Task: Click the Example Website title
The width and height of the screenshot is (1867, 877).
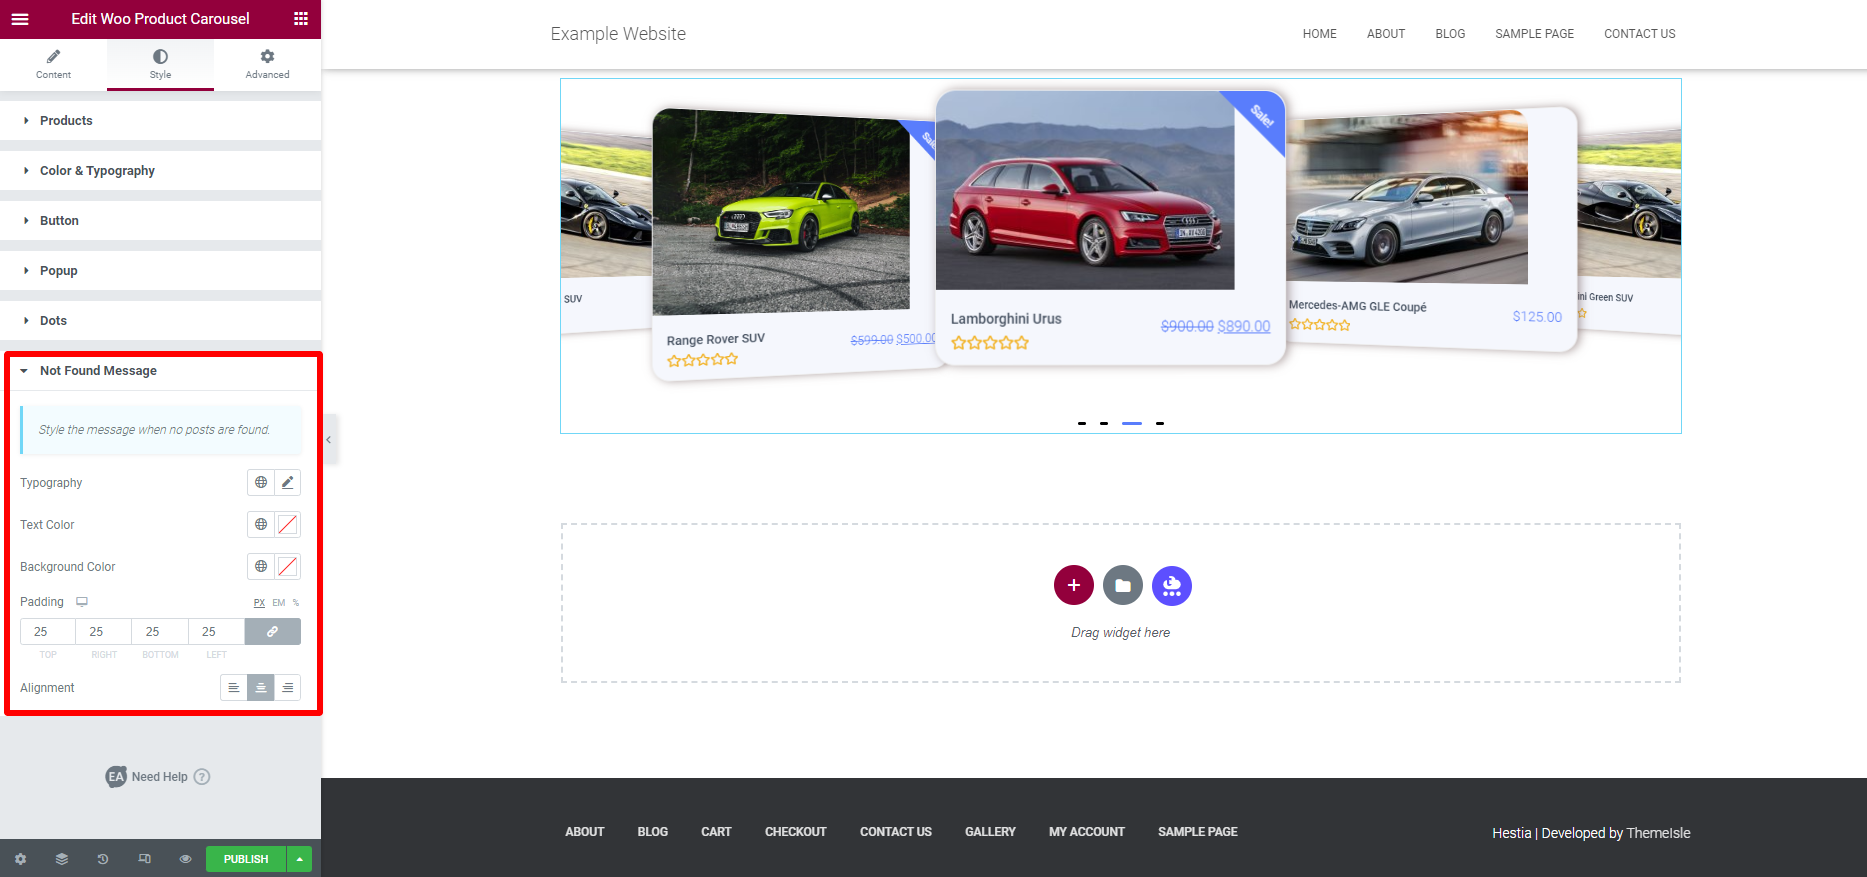Action: point(618,34)
